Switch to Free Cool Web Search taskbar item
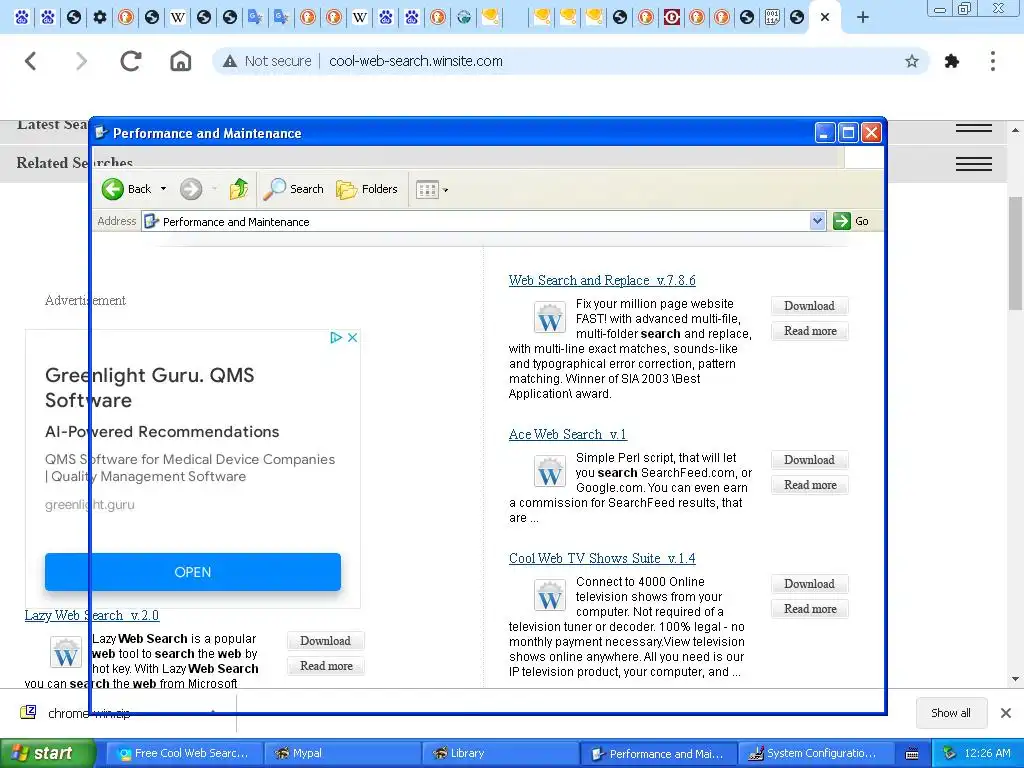The width and height of the screenshot is (1024, 768). click(184, 754)
